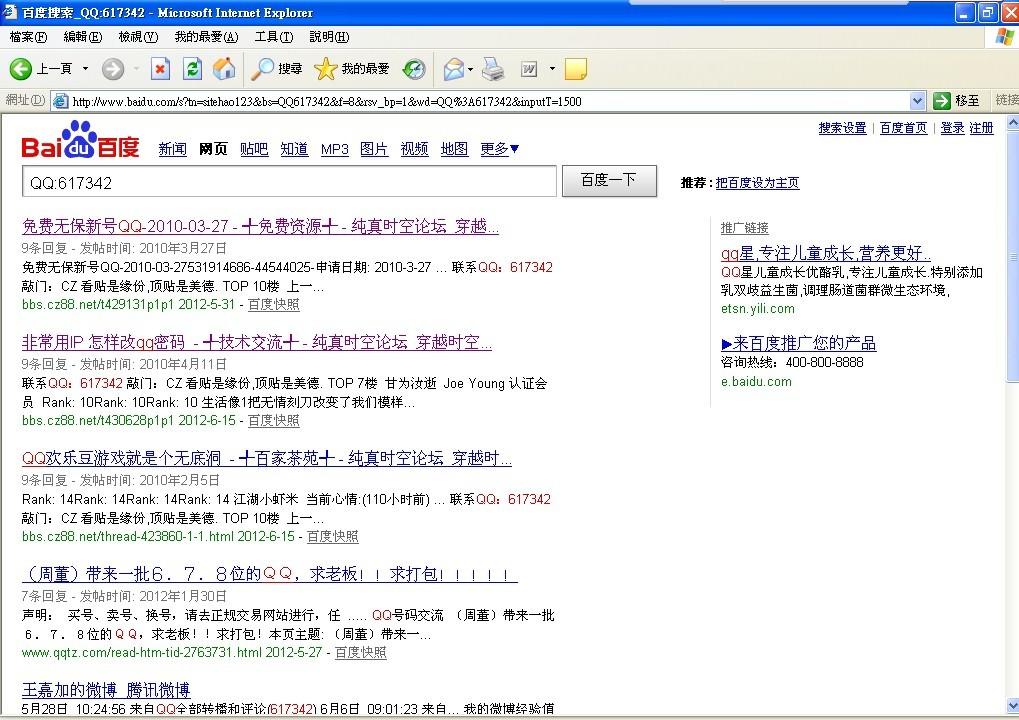Click the scrollbar down arrow
Screen dimensions: 1019x720
[x=1013, y=705]
